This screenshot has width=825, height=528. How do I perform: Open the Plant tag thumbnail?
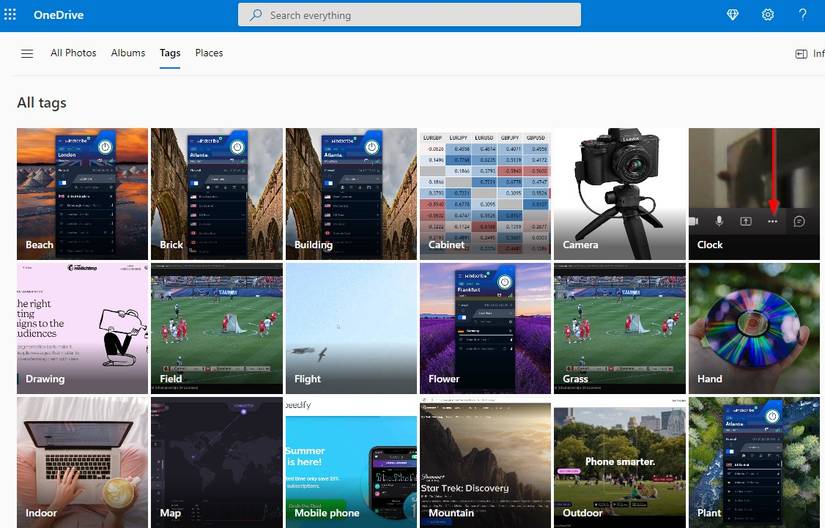[754, 462]
